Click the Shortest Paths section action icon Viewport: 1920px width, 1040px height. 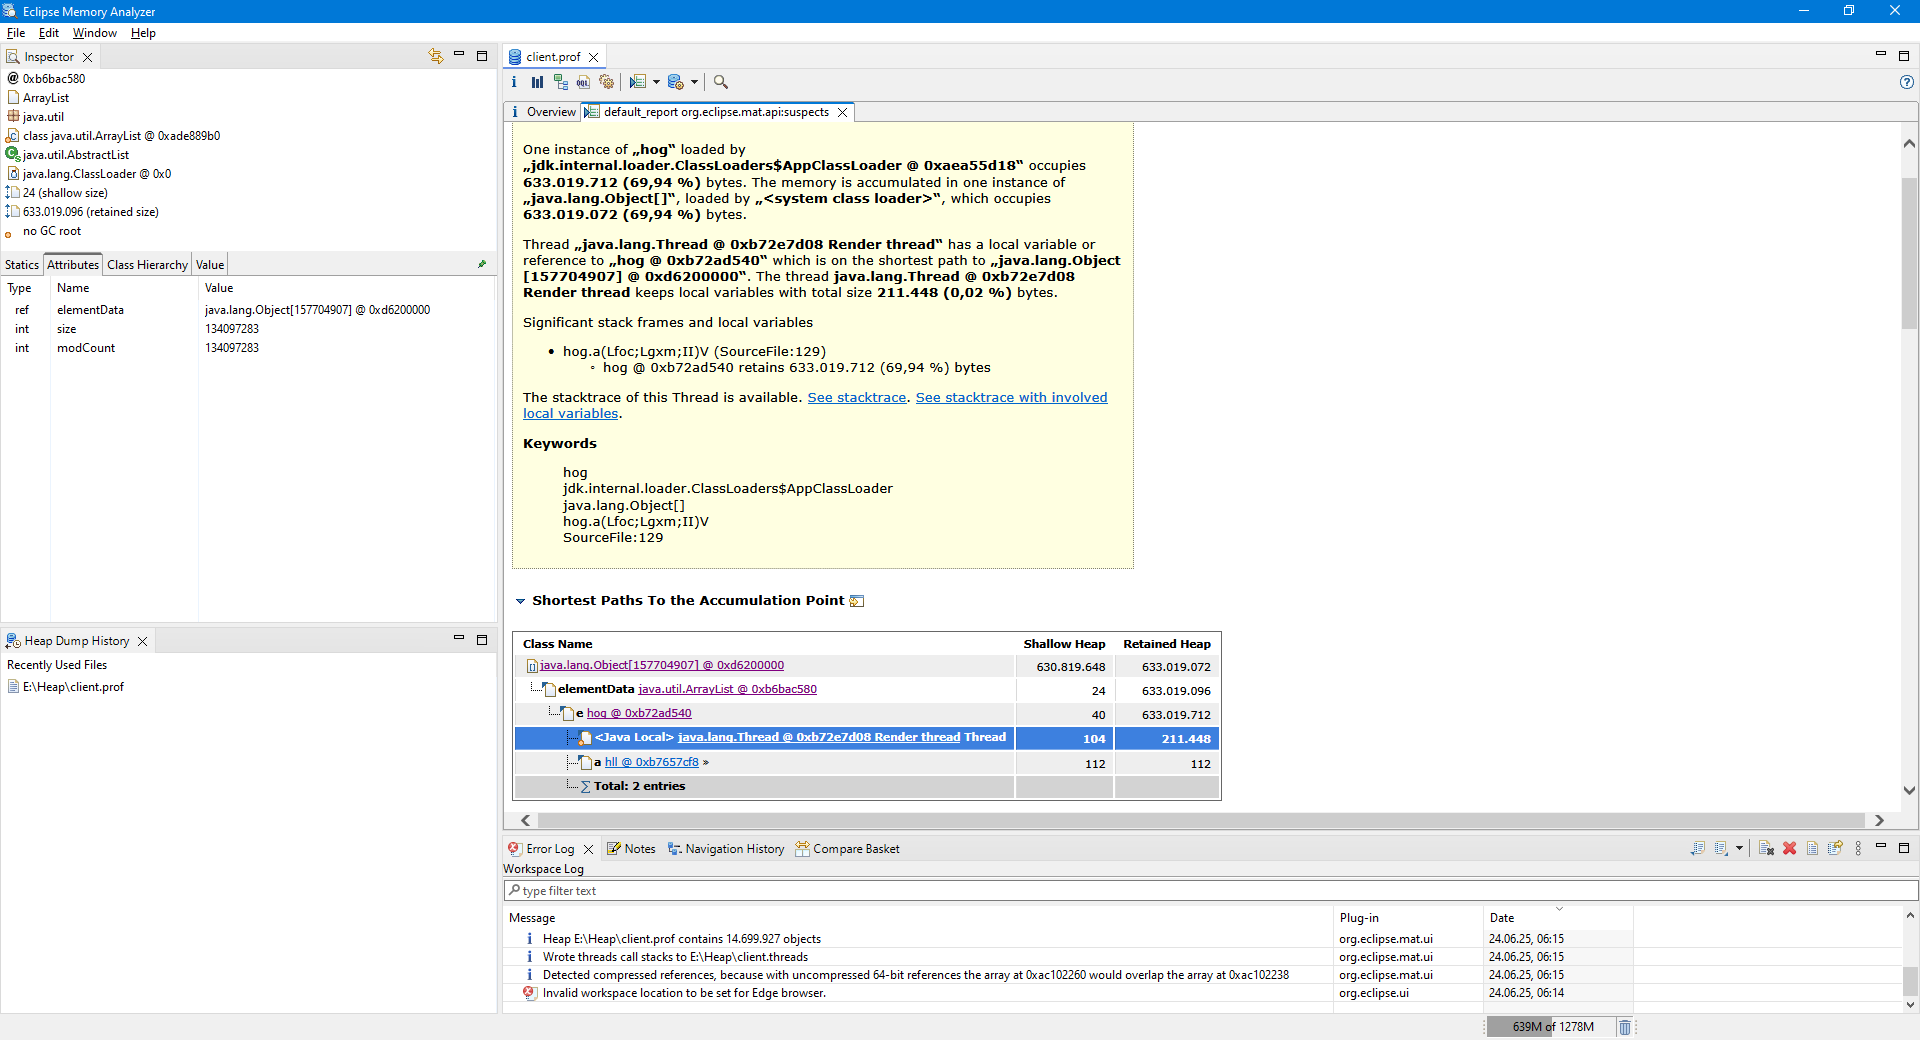[857, 601]
